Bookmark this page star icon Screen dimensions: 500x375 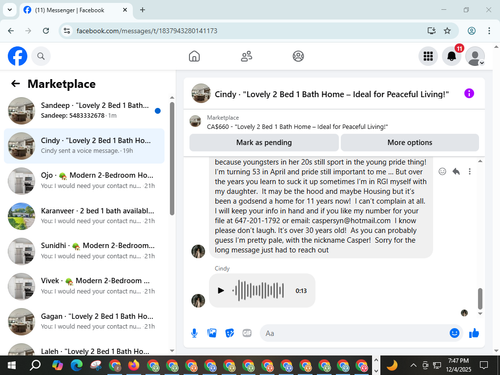pos(447,31)
